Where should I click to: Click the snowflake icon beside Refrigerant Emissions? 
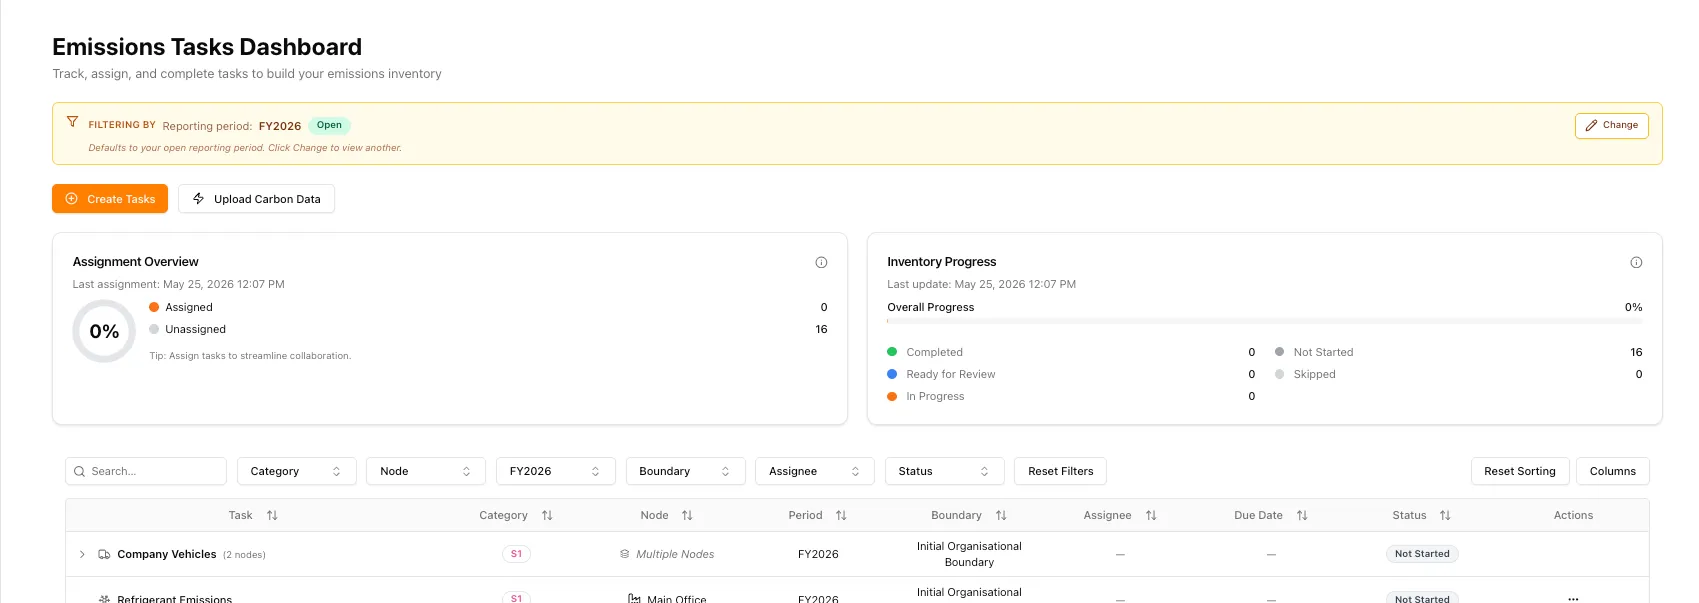pos(104,598)
